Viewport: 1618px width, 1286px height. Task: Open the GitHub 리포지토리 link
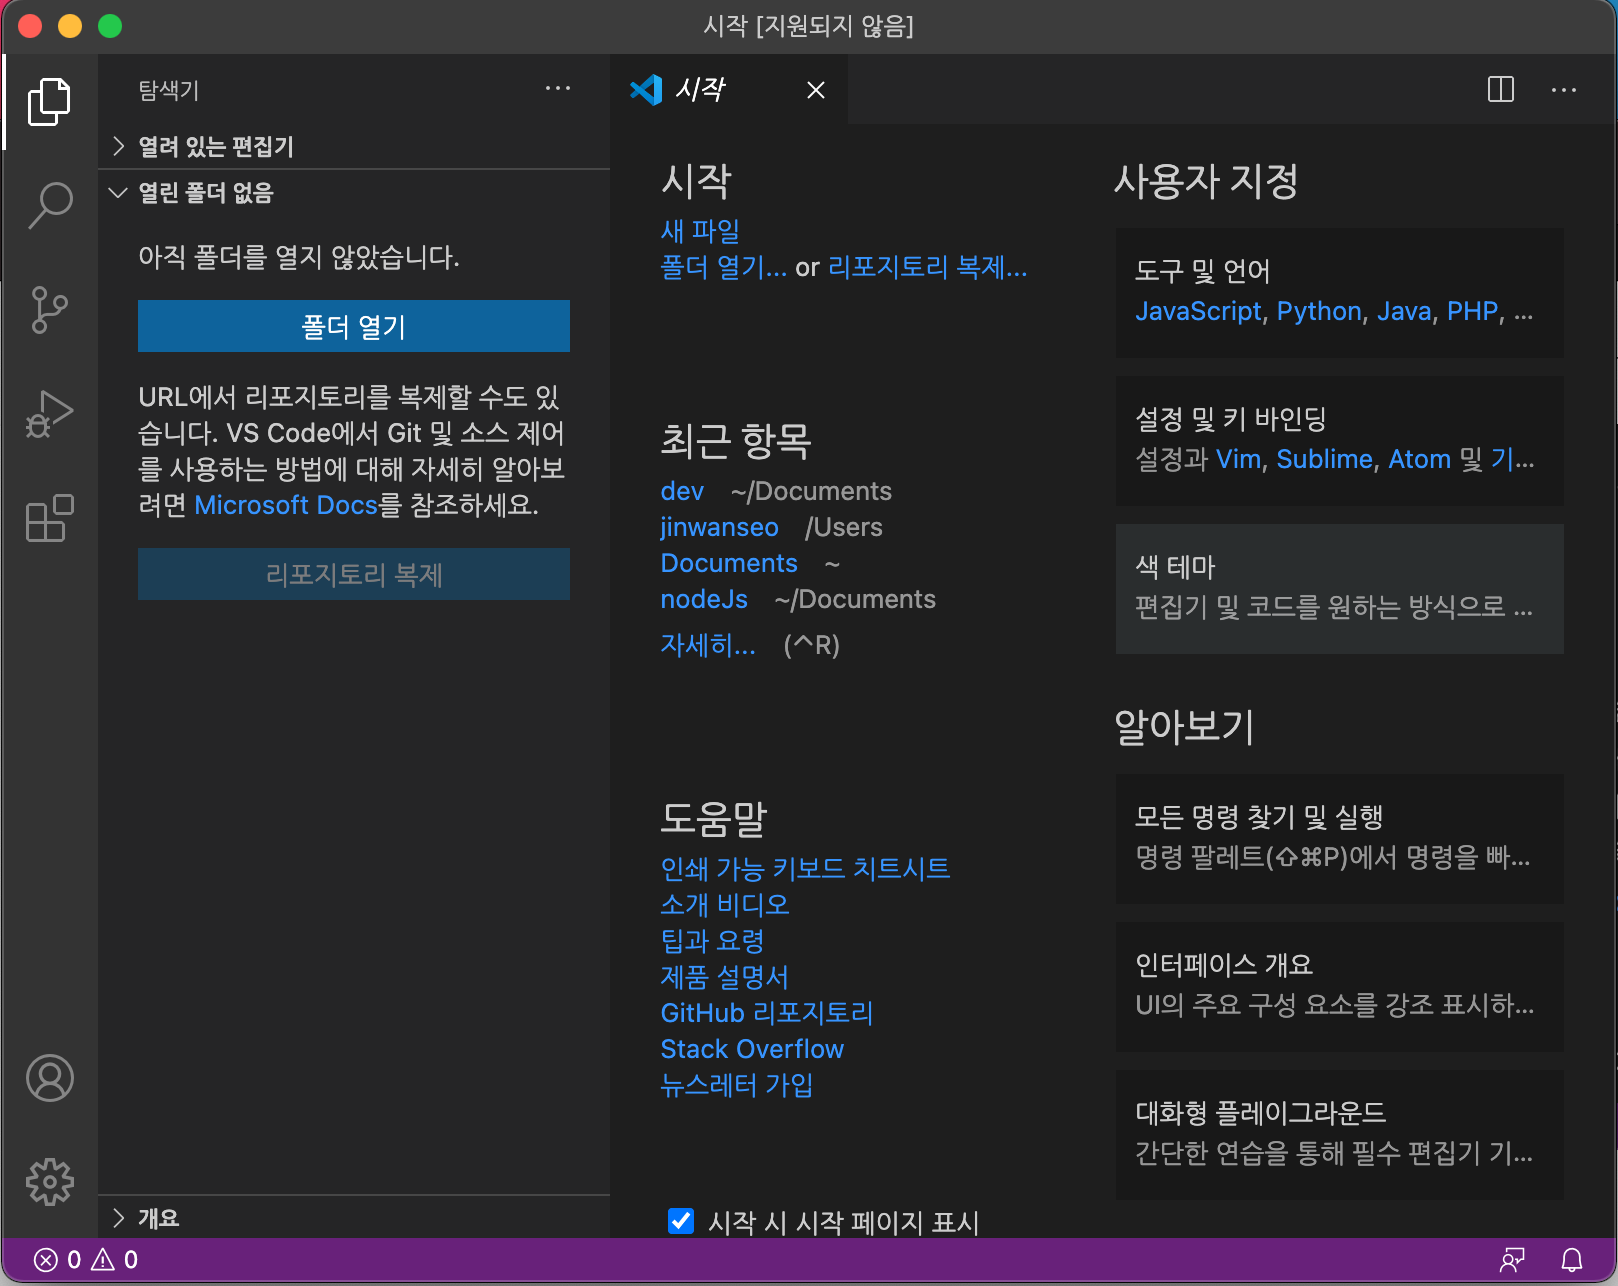pos(767,1013)
